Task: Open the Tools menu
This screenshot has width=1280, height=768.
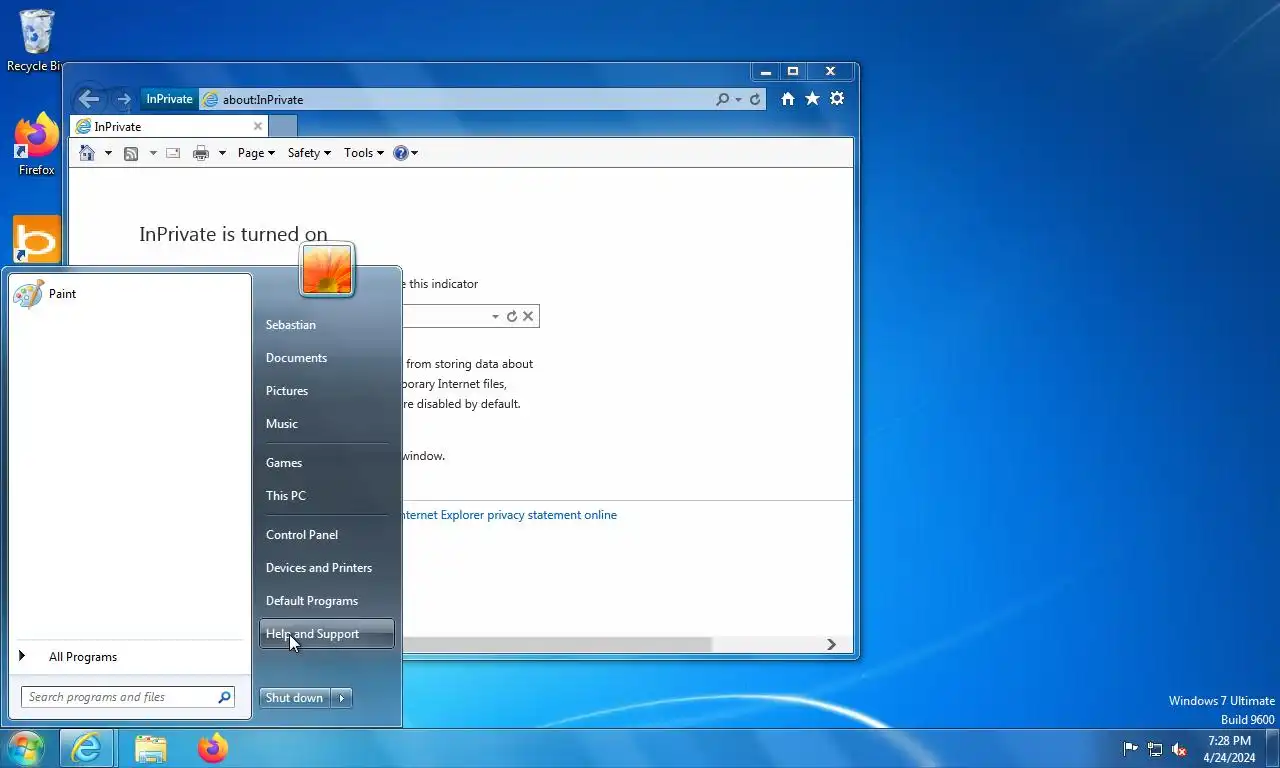Action: click(364, 153)
